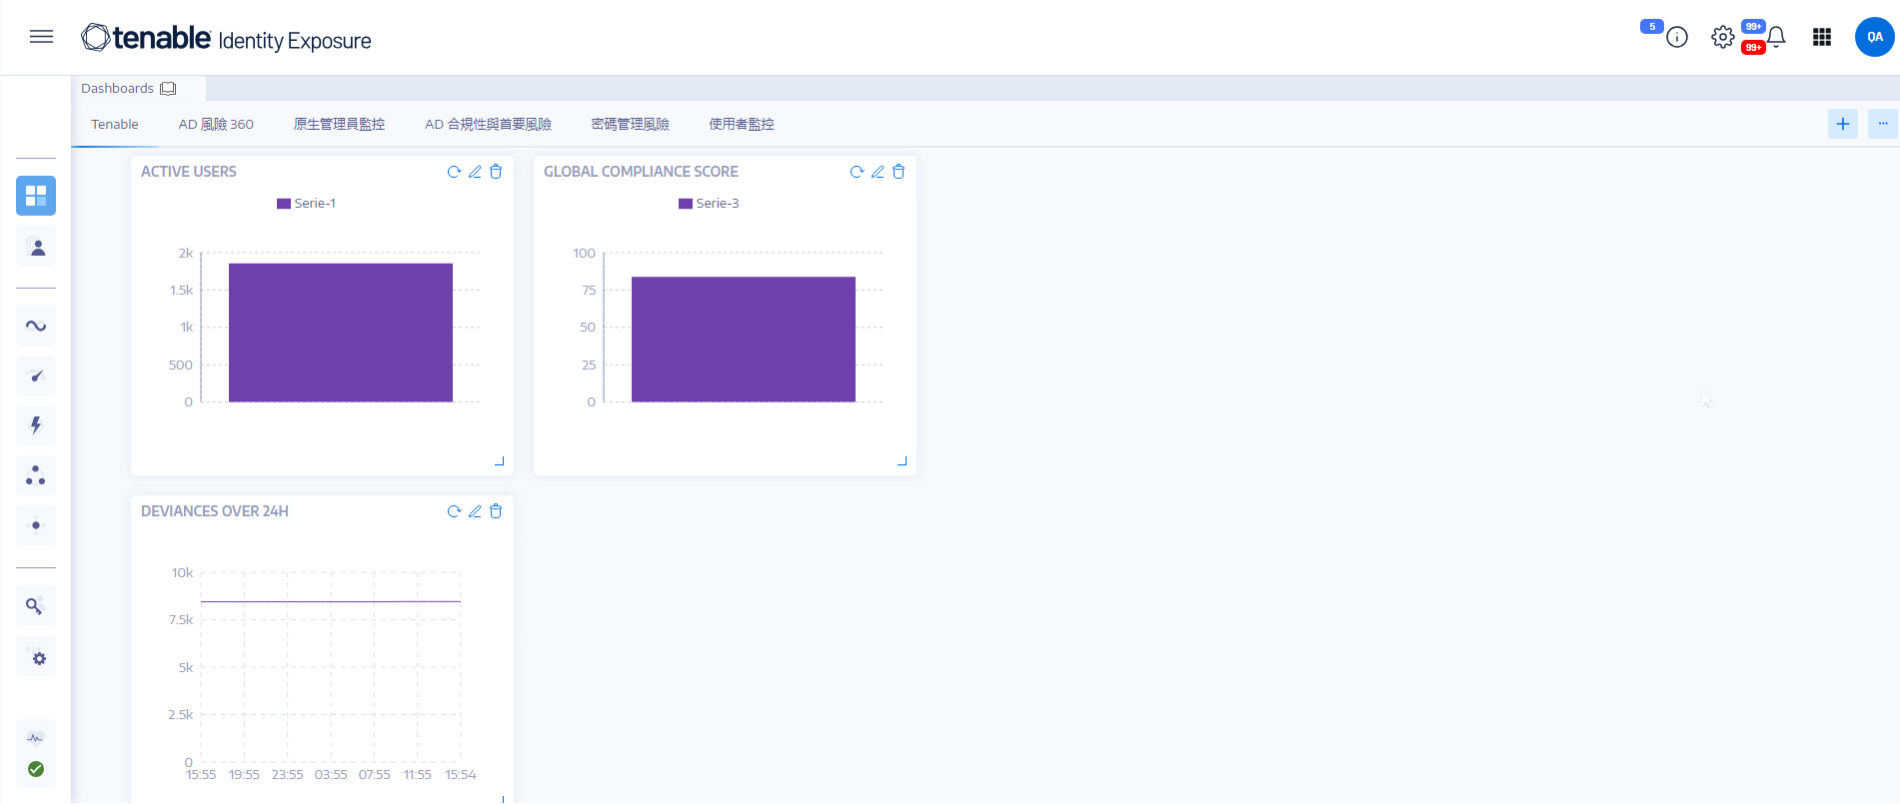Edit the Deviances Over 24H widget

[x=475, y=511]
